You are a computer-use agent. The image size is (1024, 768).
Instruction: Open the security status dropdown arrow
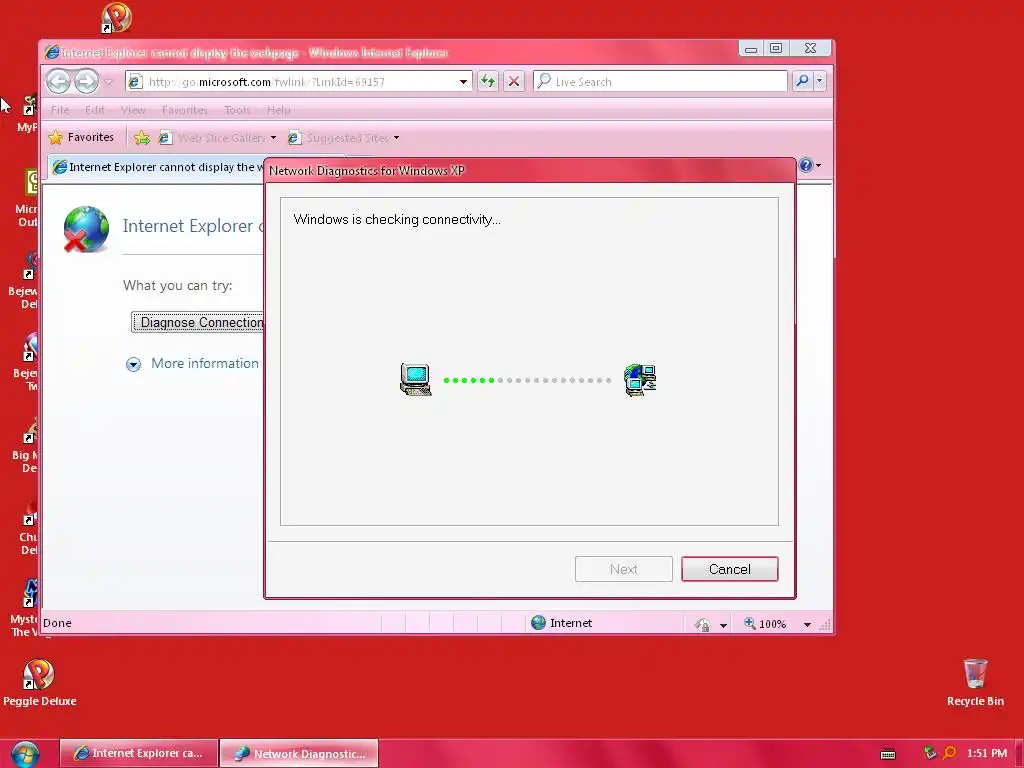[723, 625]
